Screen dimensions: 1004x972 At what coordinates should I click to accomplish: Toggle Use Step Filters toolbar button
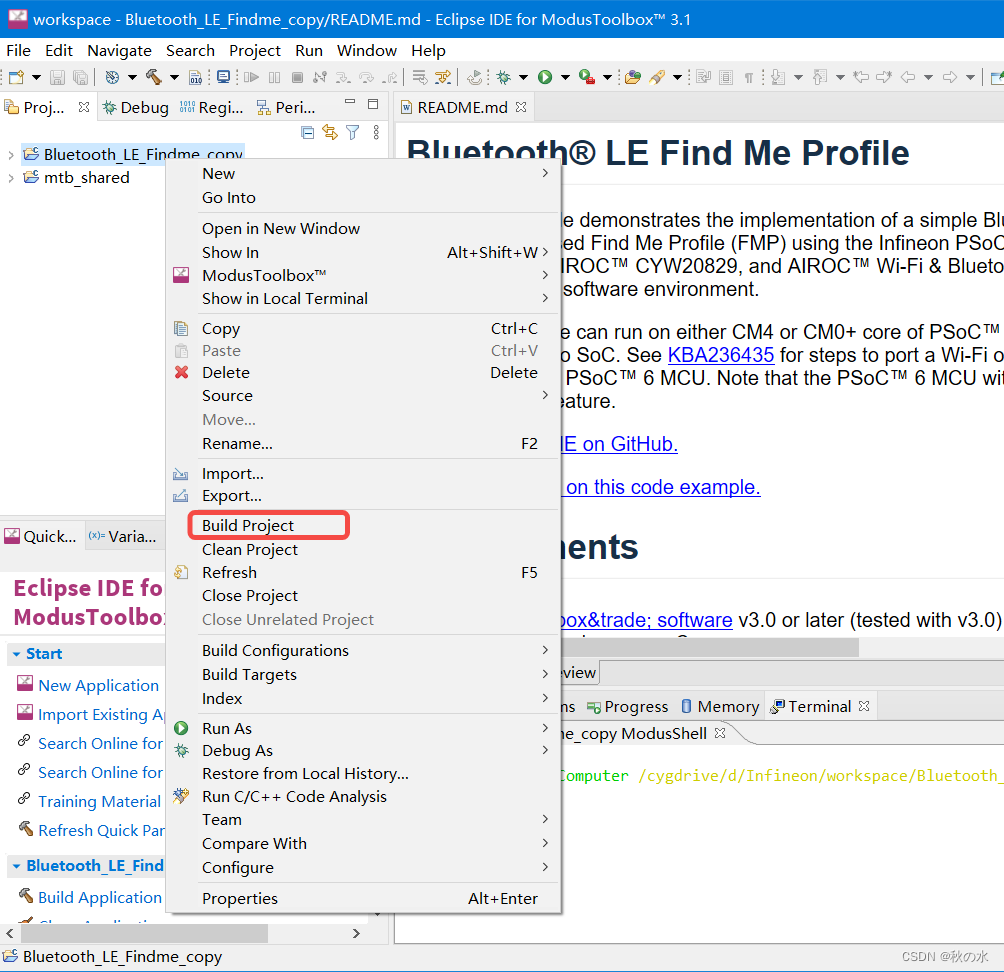443,77
